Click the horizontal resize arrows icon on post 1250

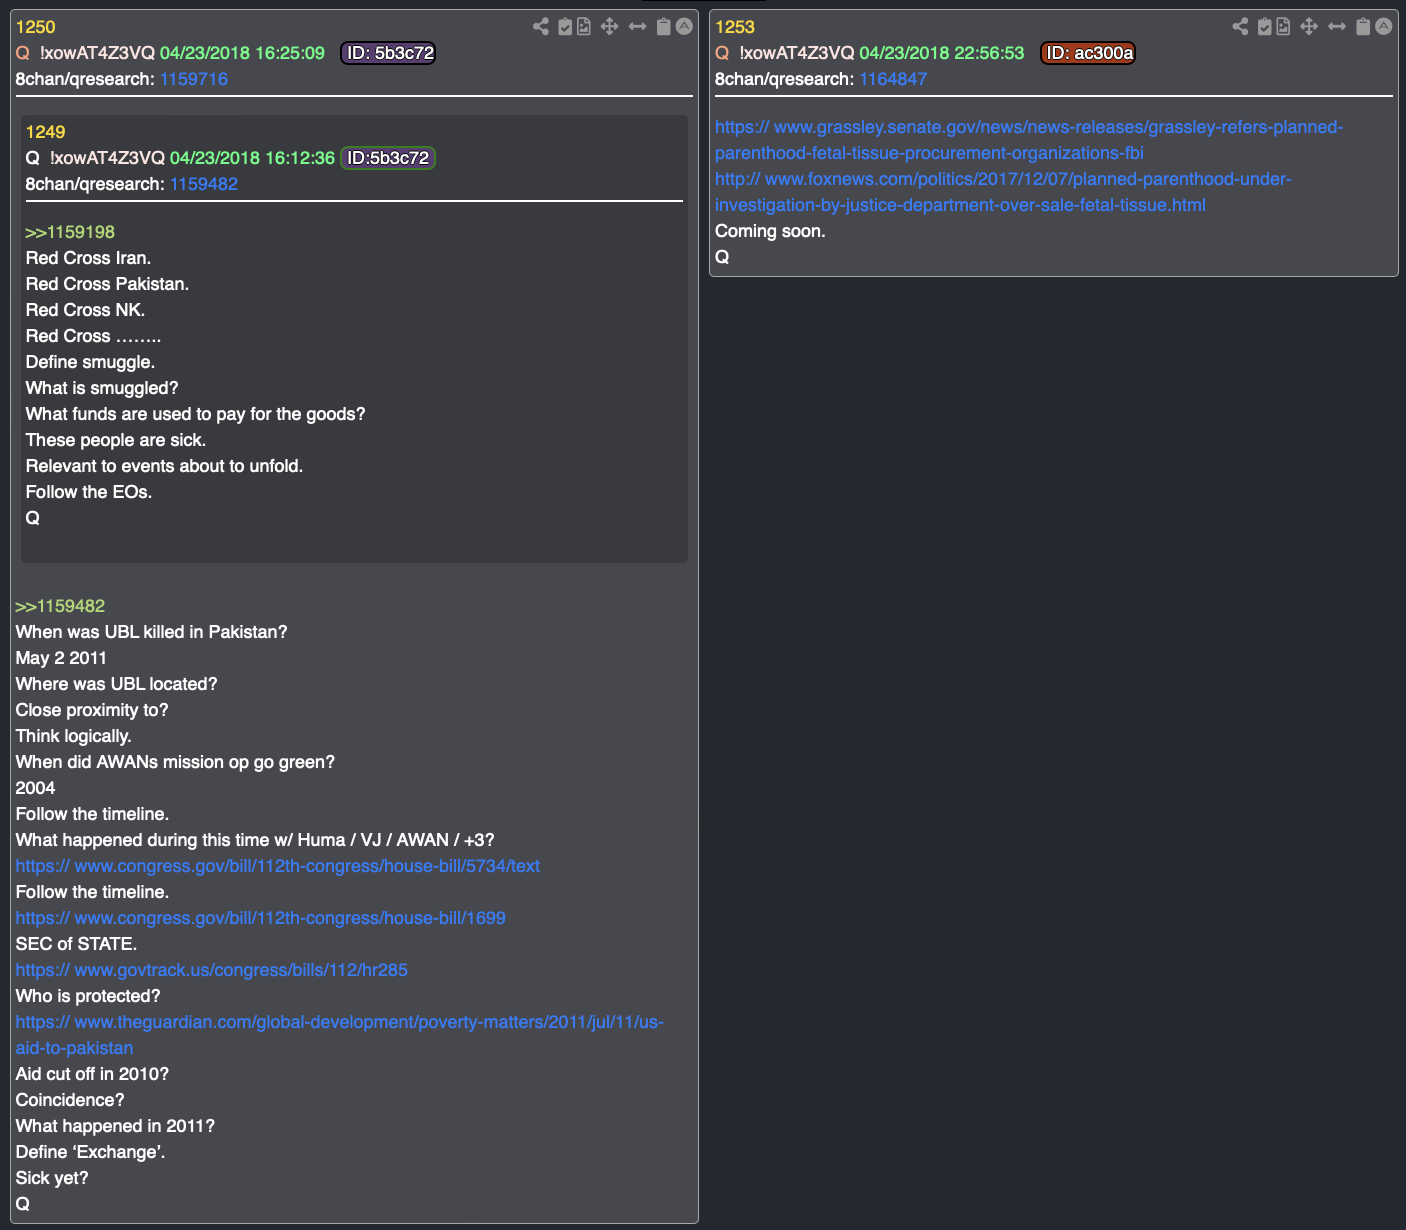637,27
